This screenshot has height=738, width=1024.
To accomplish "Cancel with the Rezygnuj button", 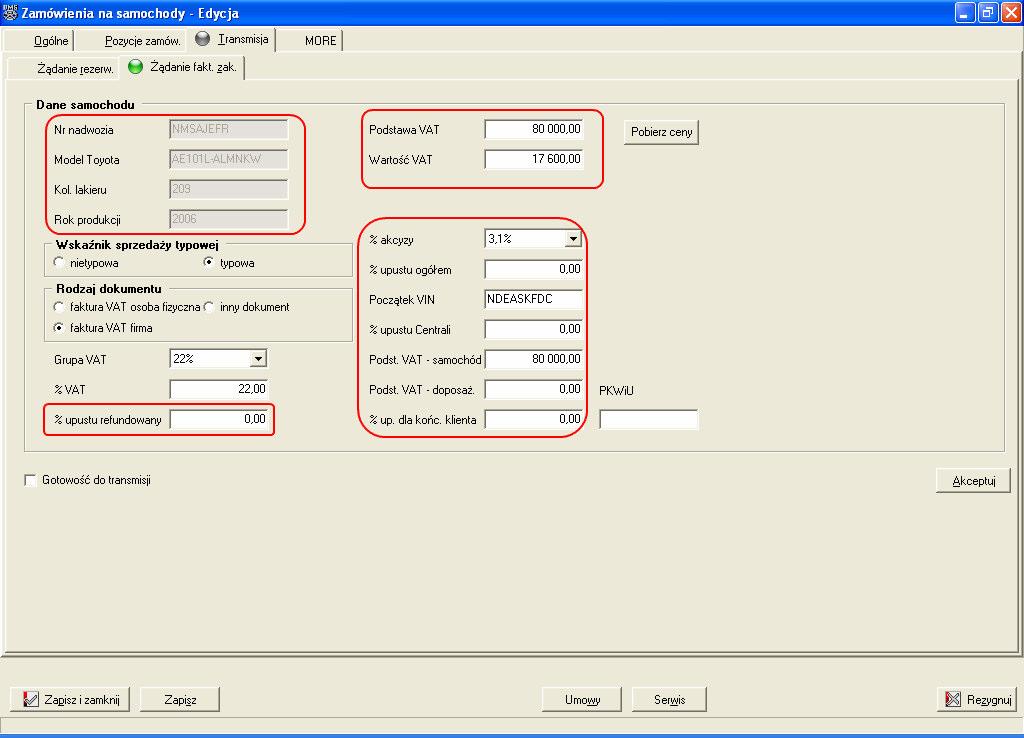I will tap(978, 699).
